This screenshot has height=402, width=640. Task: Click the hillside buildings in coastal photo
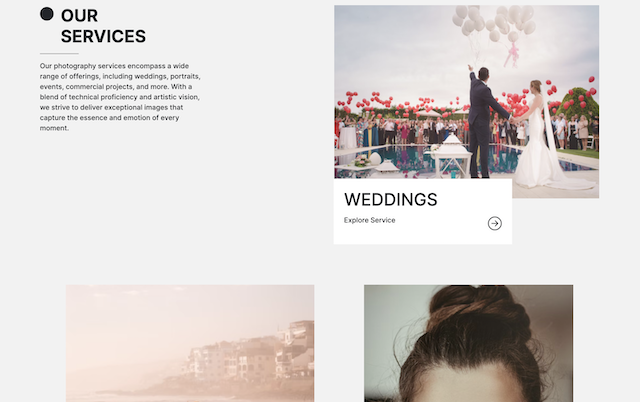tap(249, 353)
